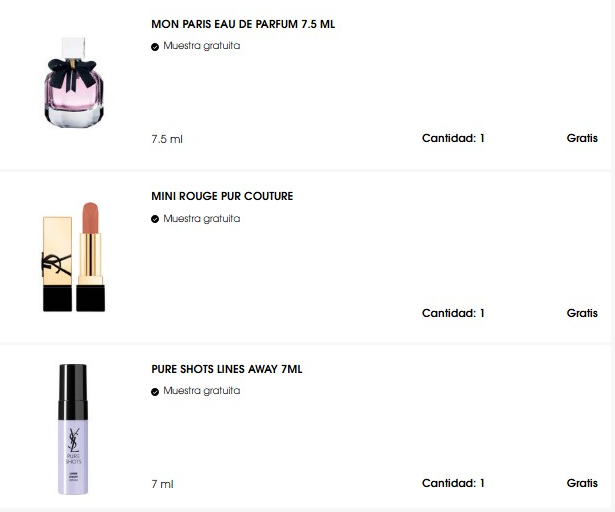Click the checkmark icon beside Mini Rouge sample
The image size is (615, 512).
point(155,219)
